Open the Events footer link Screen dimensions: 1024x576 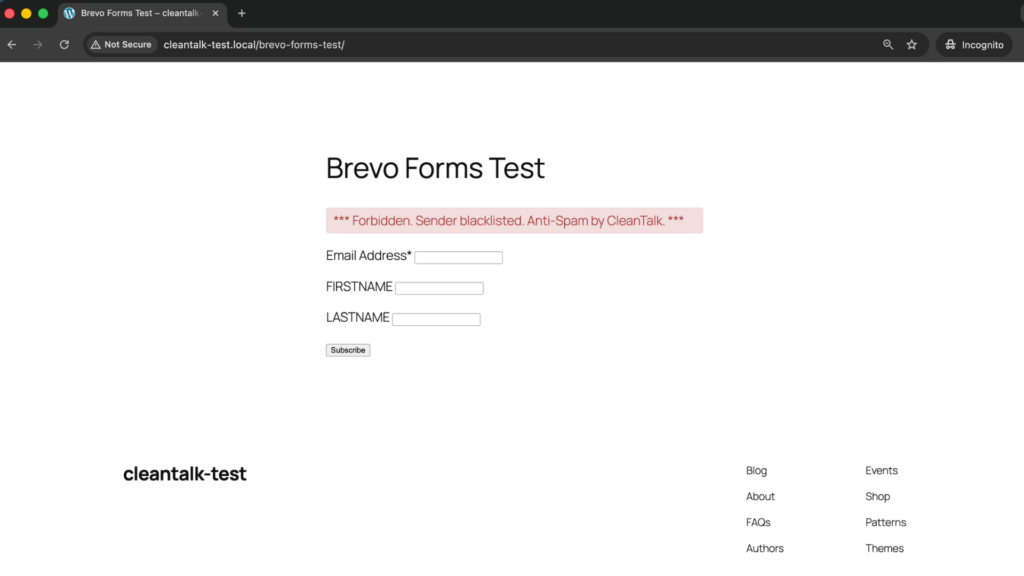pyautogui.click(x=881, y=470)
